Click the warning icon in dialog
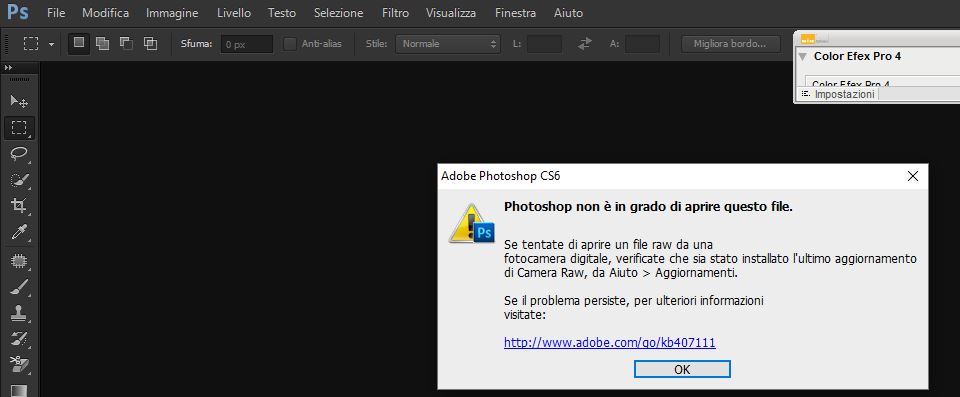Viewport: 960px width, 397px height. point(471,223)
